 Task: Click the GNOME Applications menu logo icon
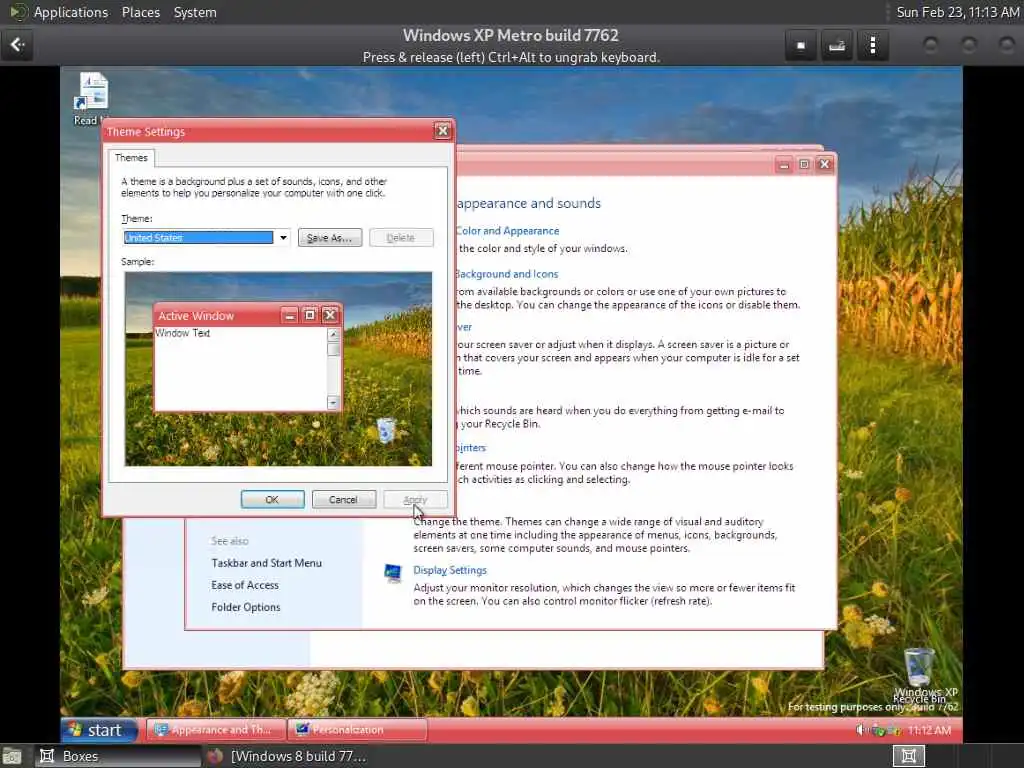tap(18, 12)
